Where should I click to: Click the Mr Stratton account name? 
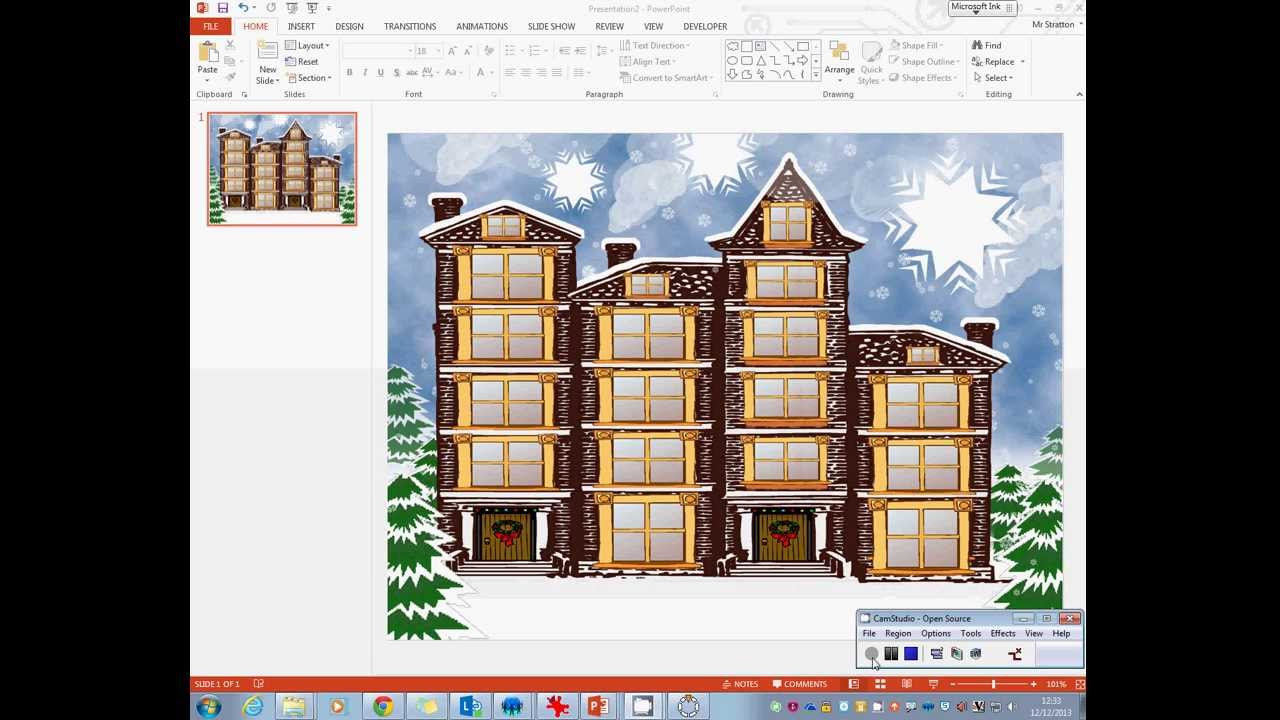tap(1053, 25)
